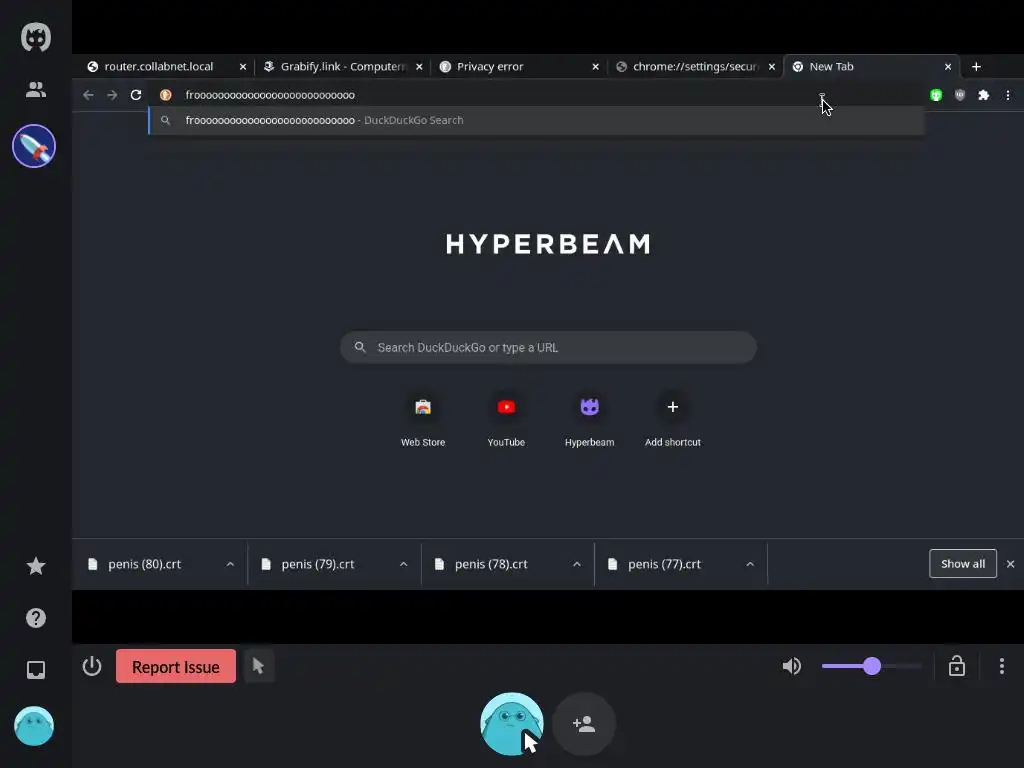Close the router.collabnet.local tab
The height and width of the screenshot is (768, 1024).
click(x=243, y=67)
